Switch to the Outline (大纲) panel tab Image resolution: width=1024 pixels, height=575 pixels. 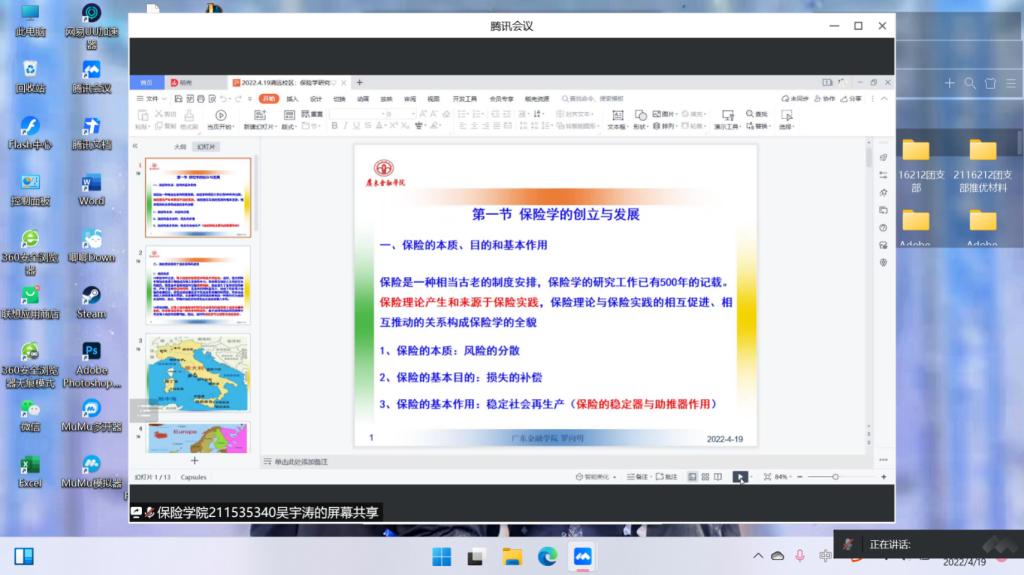180,146
